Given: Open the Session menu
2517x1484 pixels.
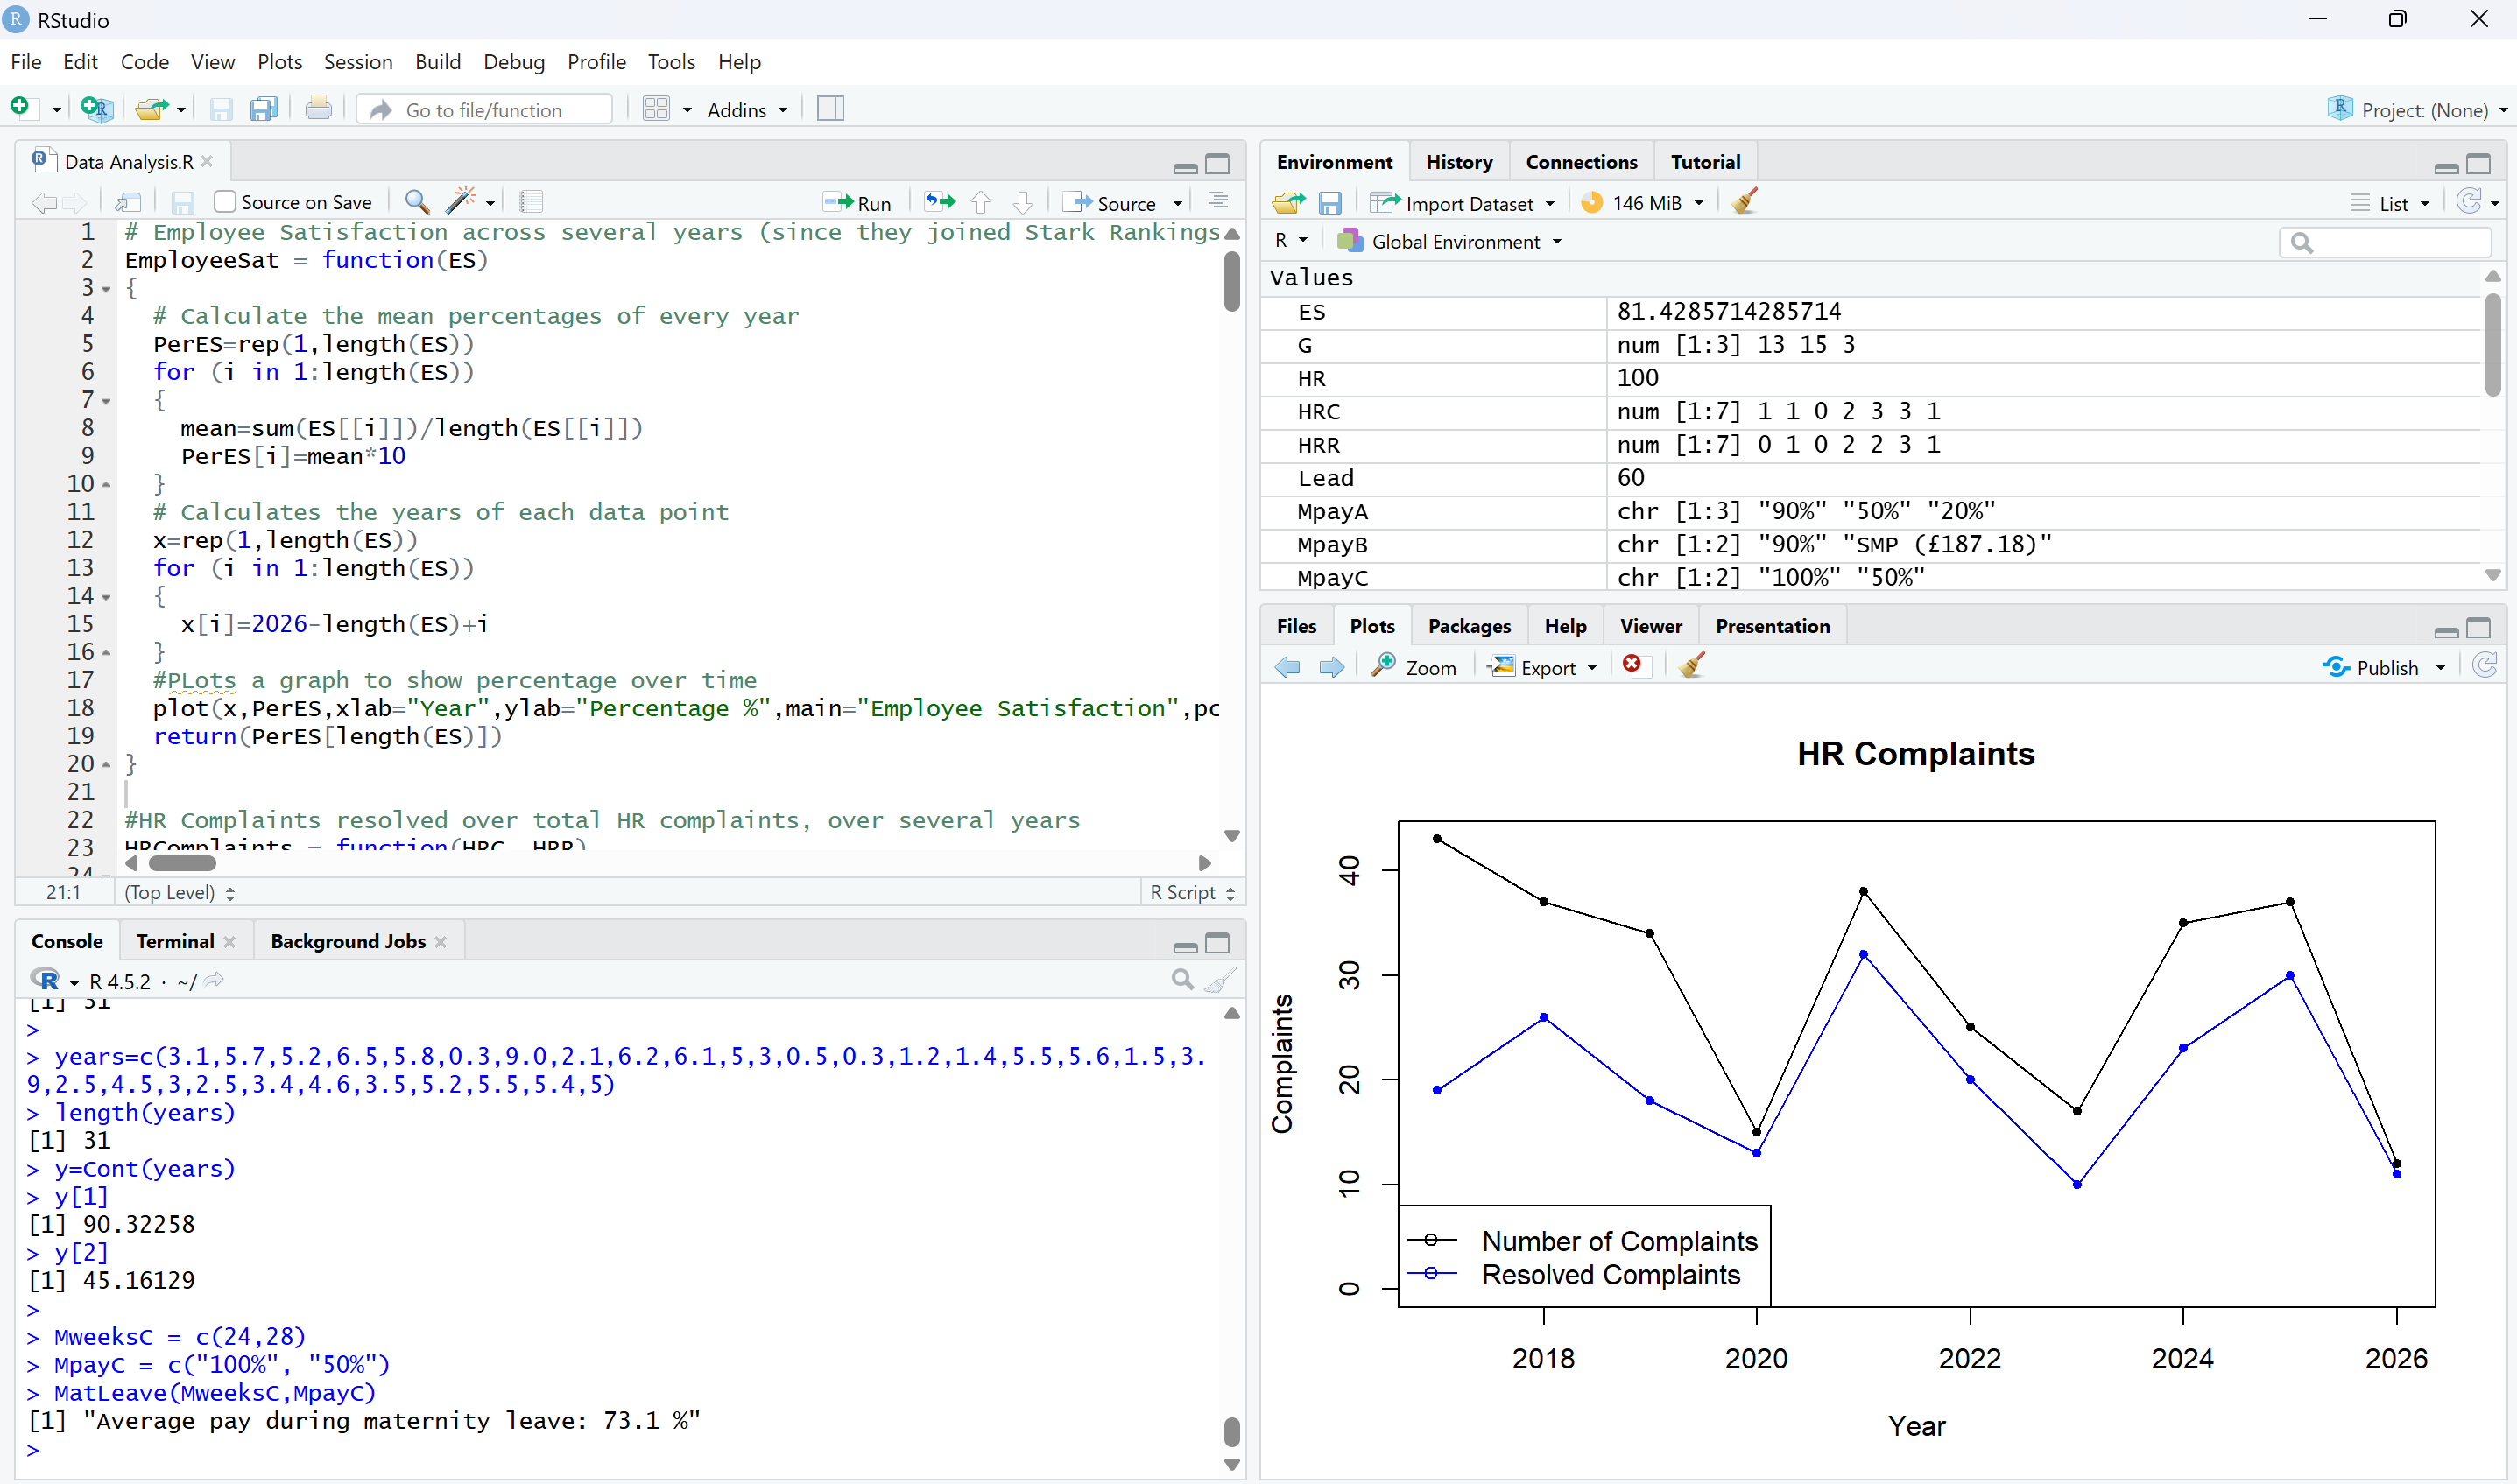Looking at the screenshot, I should click(357, 62).
